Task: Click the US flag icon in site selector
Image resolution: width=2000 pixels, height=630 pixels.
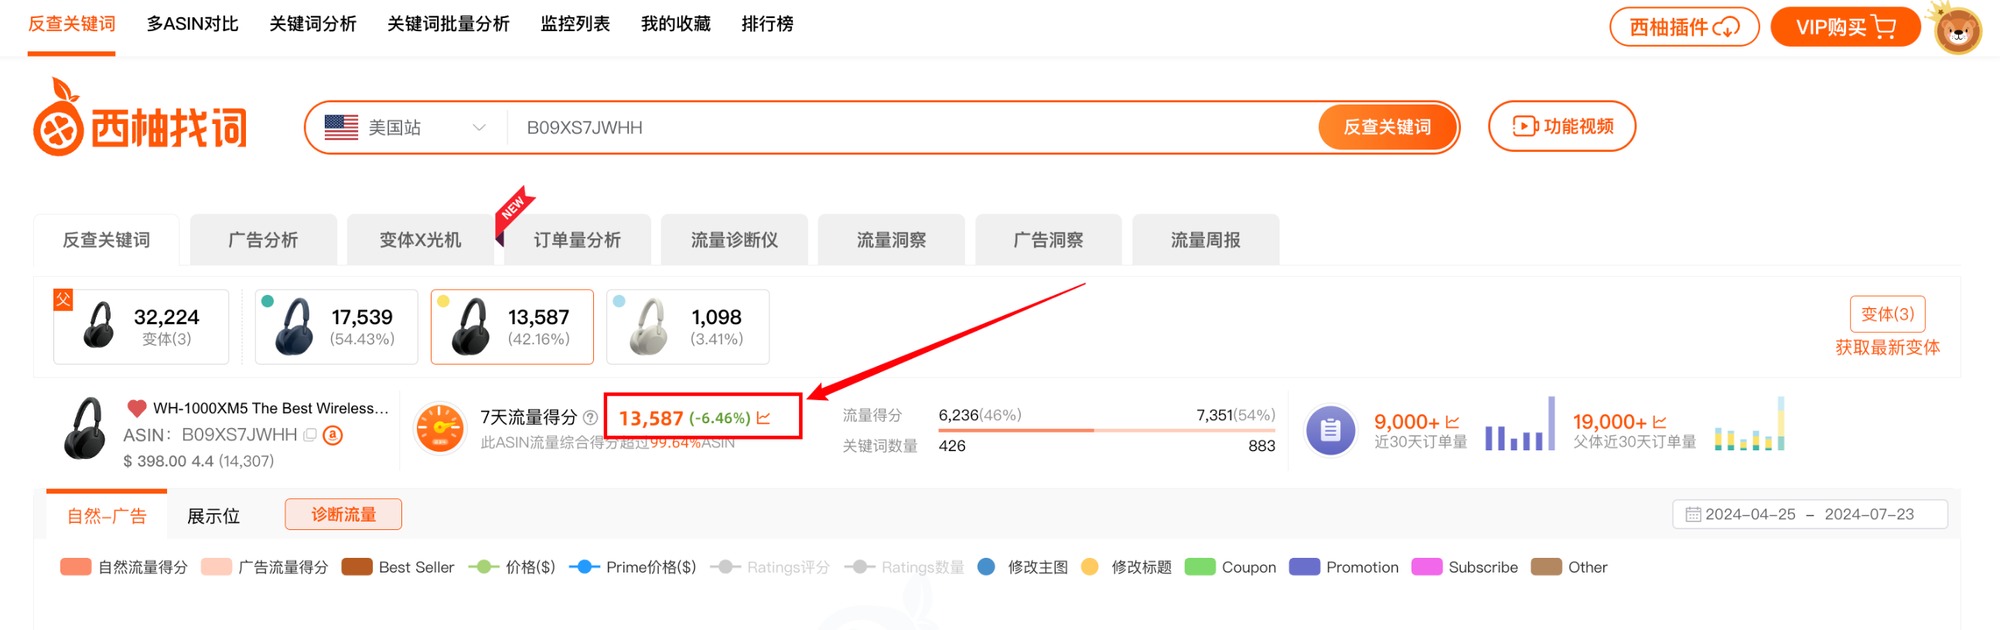Action: [341, 127]
